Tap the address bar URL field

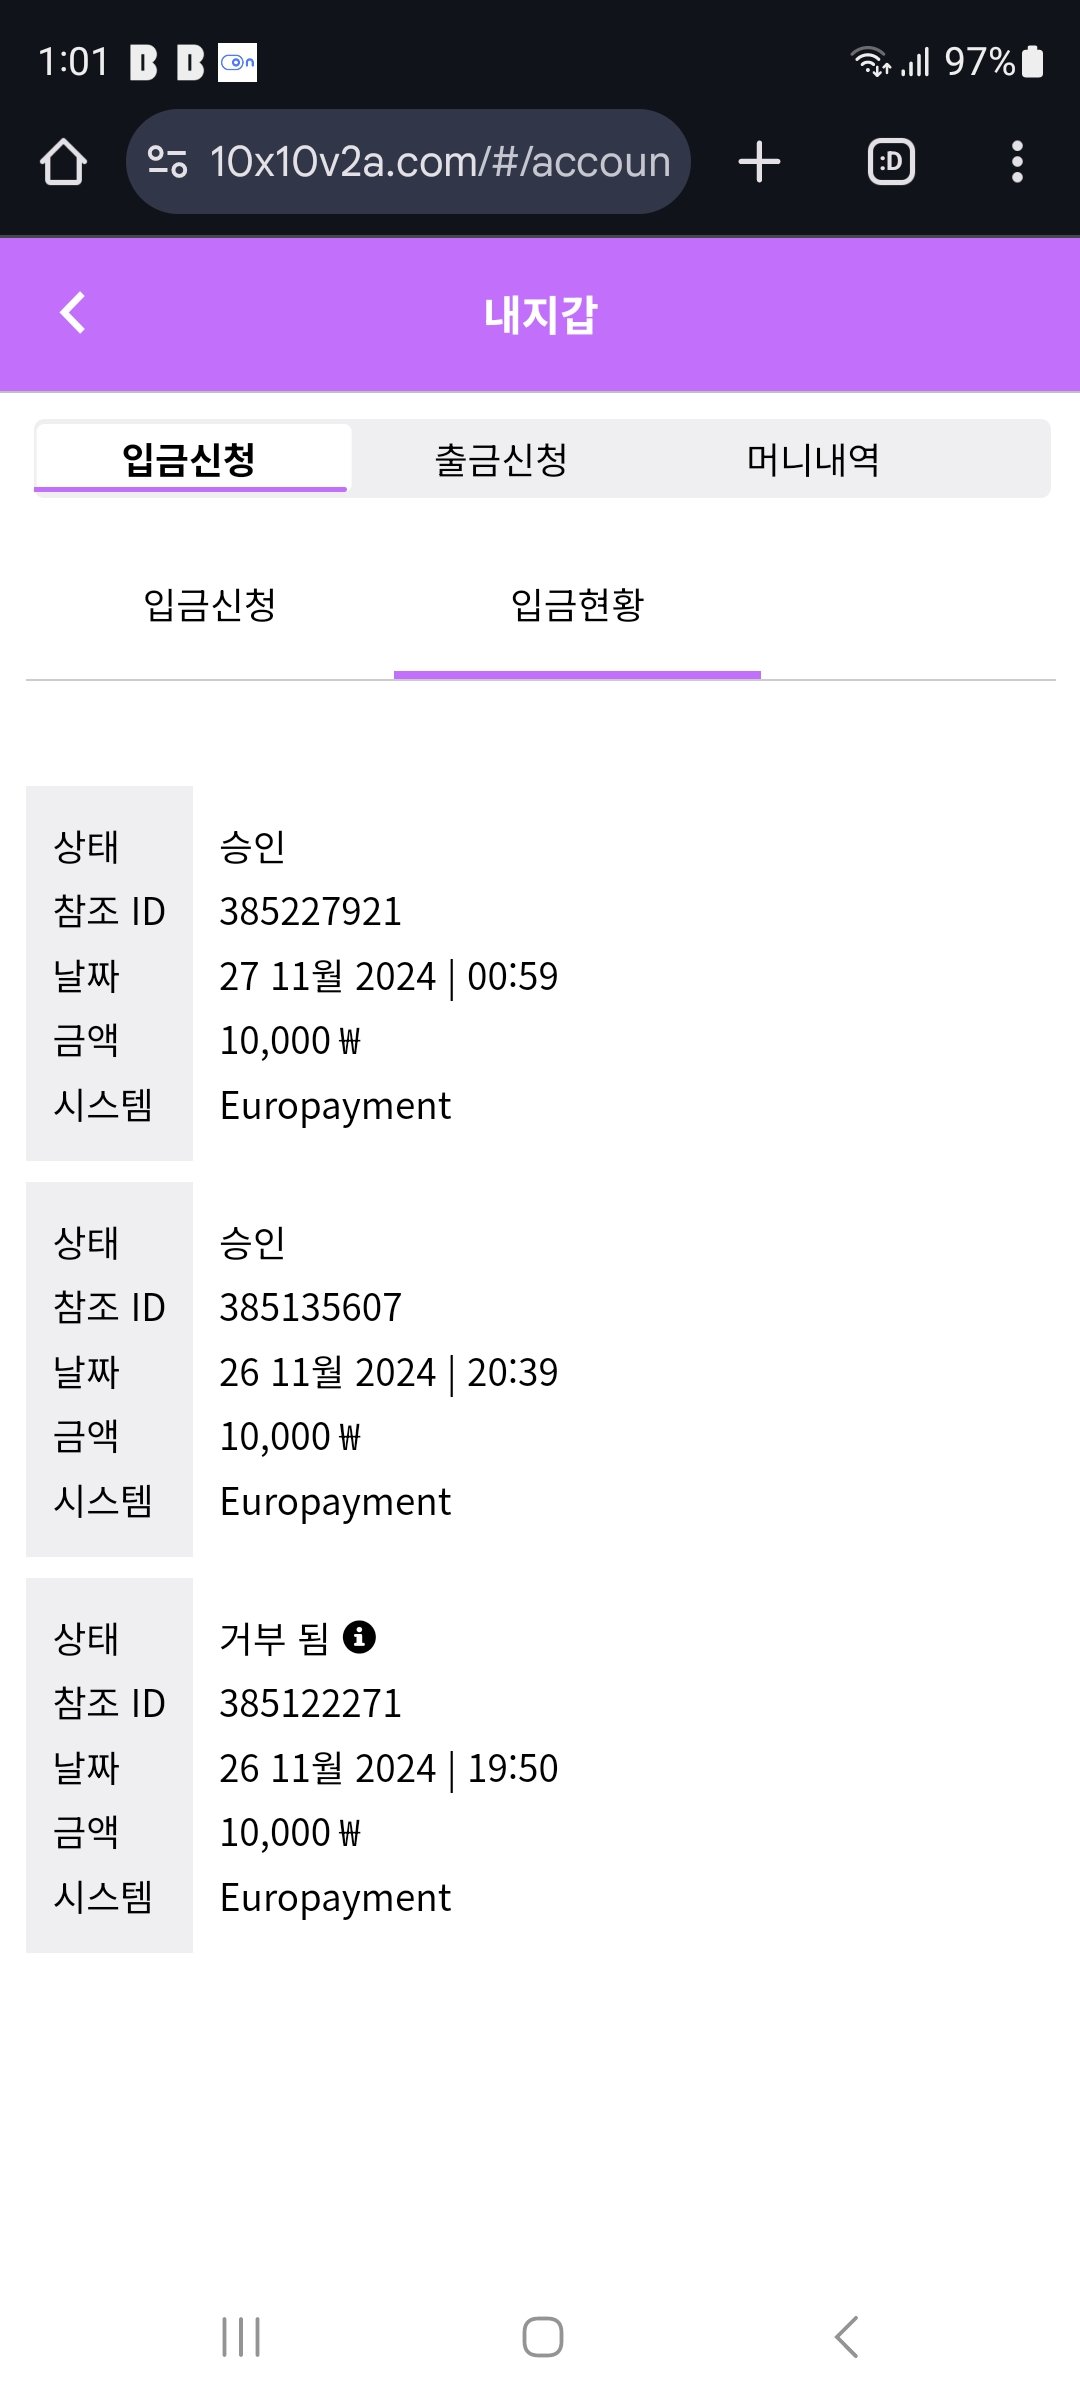tap(440, 162)
